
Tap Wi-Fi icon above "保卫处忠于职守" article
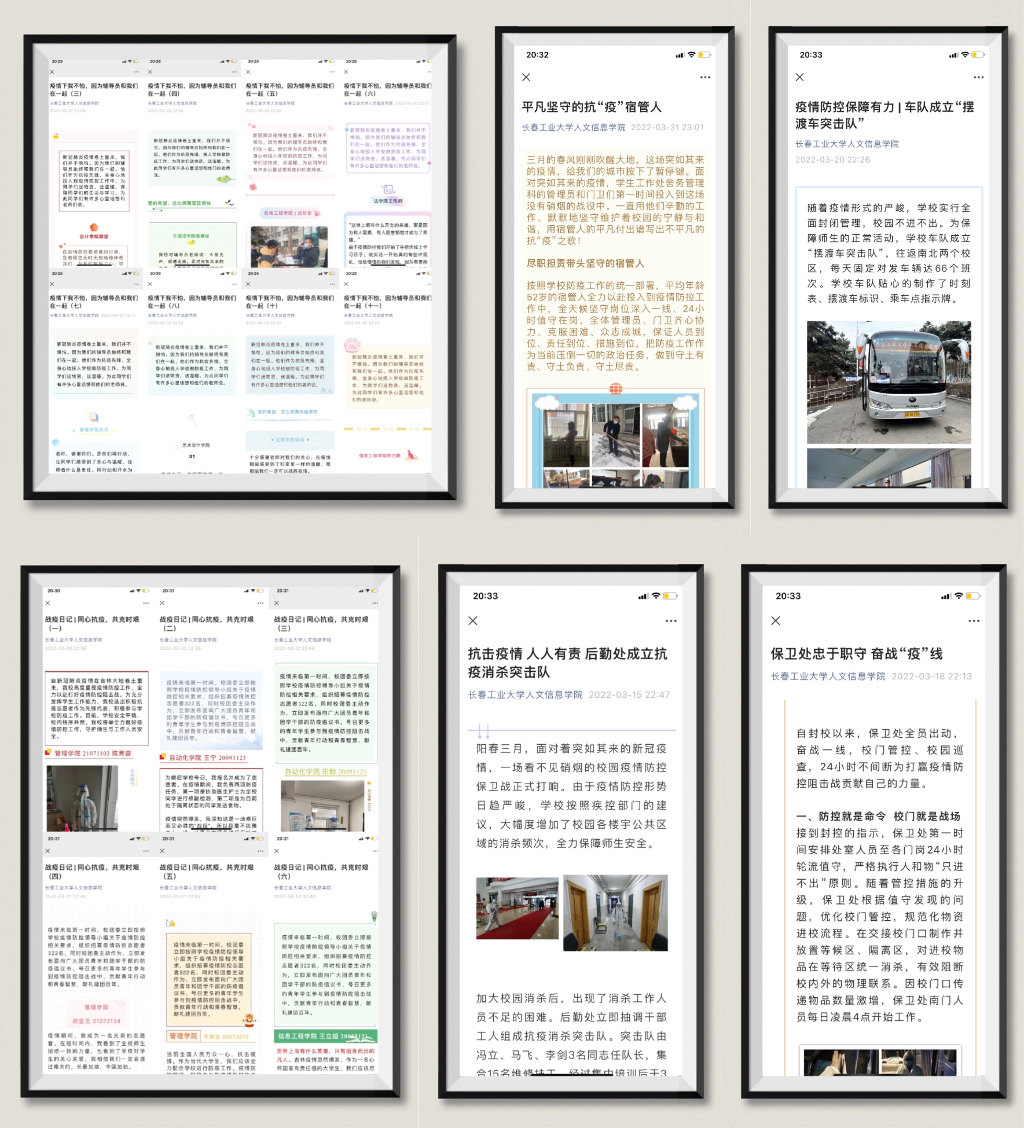[957, 596]
